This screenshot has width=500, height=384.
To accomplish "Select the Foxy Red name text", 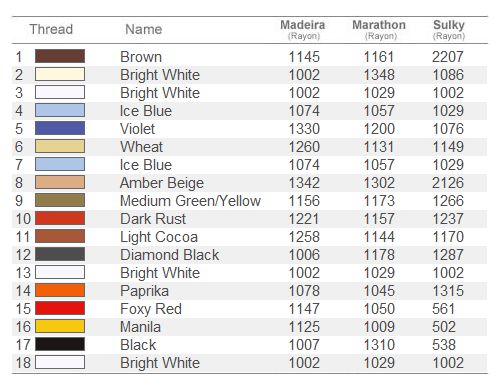I will point(151,309).
